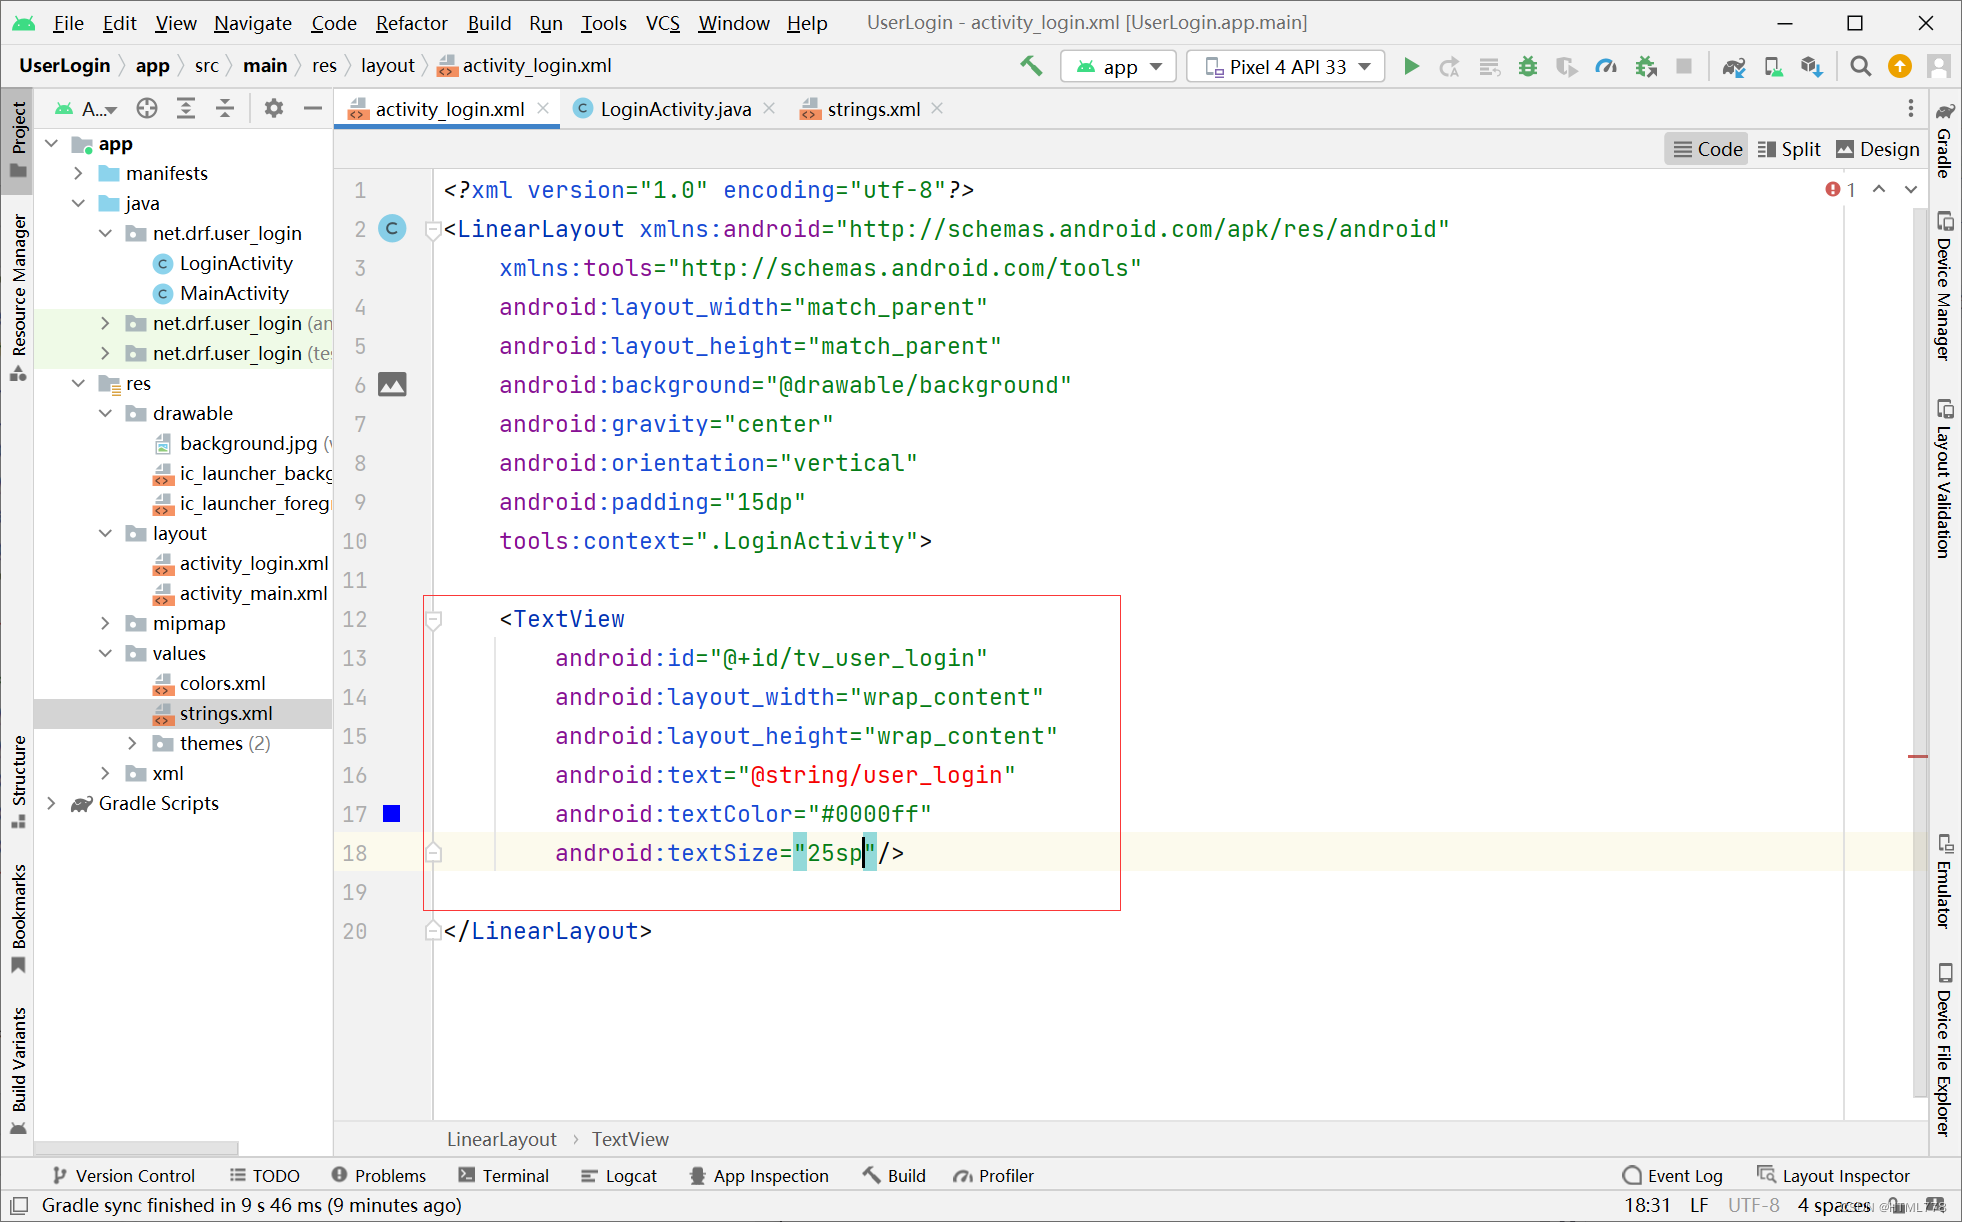This screenshot has width=1962, height=1222.
Task: Collapse the java folder
Action: [78, 203]
